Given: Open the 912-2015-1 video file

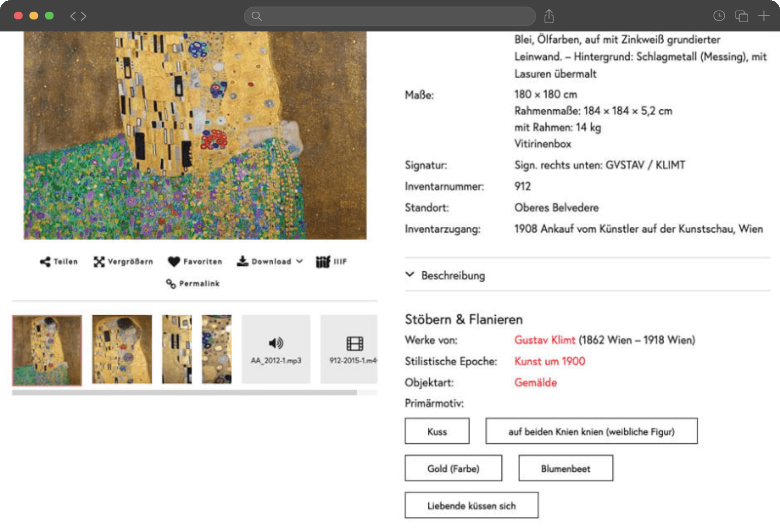Looking at the screenshot, I should click(349, 349).
